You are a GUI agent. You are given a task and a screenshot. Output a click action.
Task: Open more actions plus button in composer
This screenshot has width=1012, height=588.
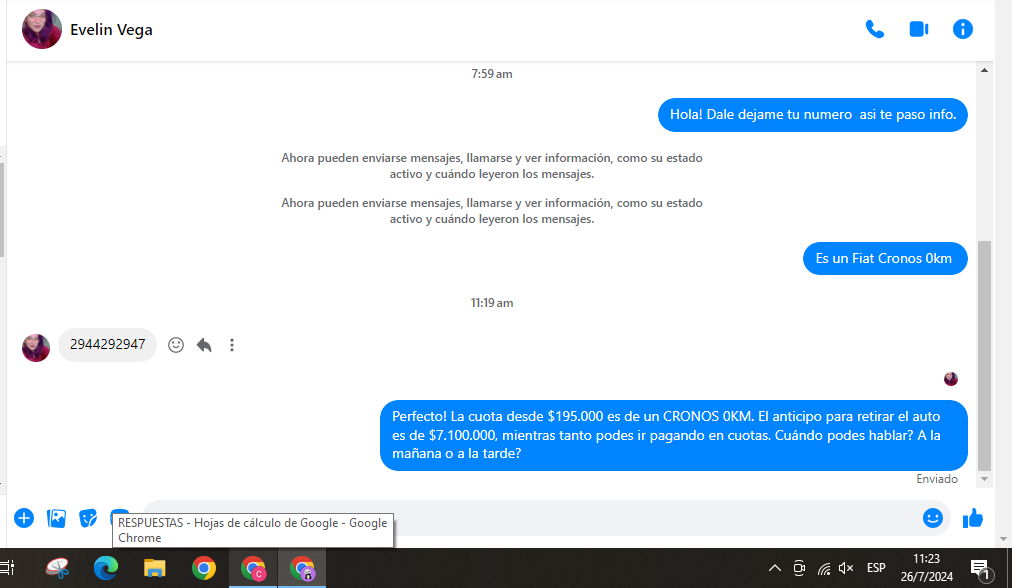[x=24, y=518]
